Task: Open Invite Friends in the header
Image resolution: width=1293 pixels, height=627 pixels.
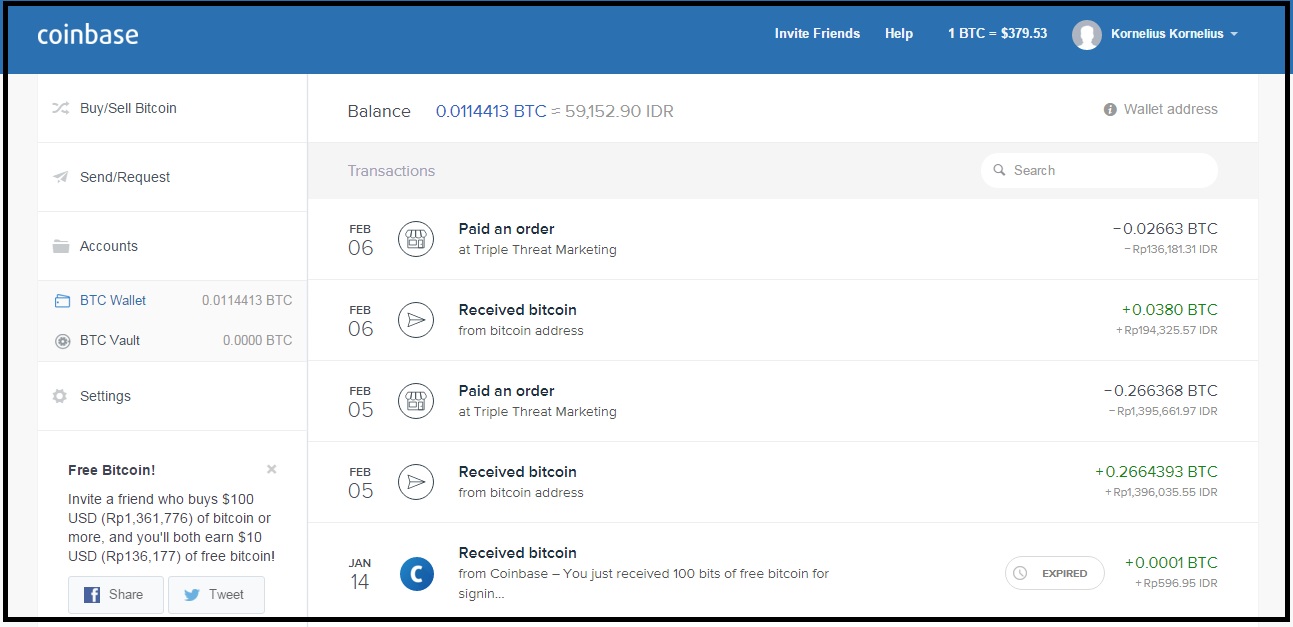Action: click(817, 34)
